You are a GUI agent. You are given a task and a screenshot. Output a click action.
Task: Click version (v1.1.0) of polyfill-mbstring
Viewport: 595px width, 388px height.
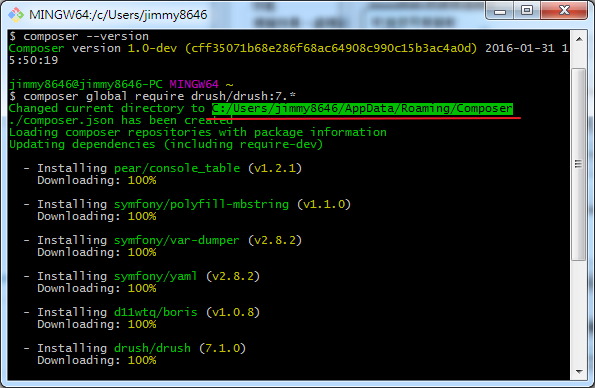point(324,204)
